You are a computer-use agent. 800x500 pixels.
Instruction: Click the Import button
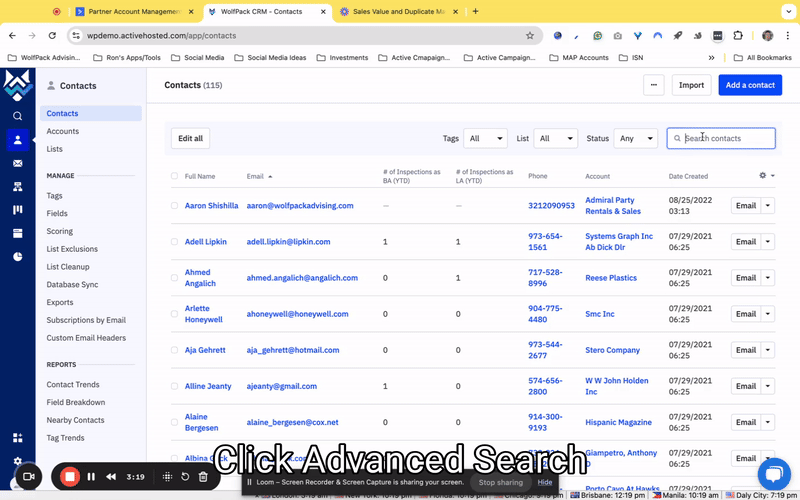click(691, 85)
